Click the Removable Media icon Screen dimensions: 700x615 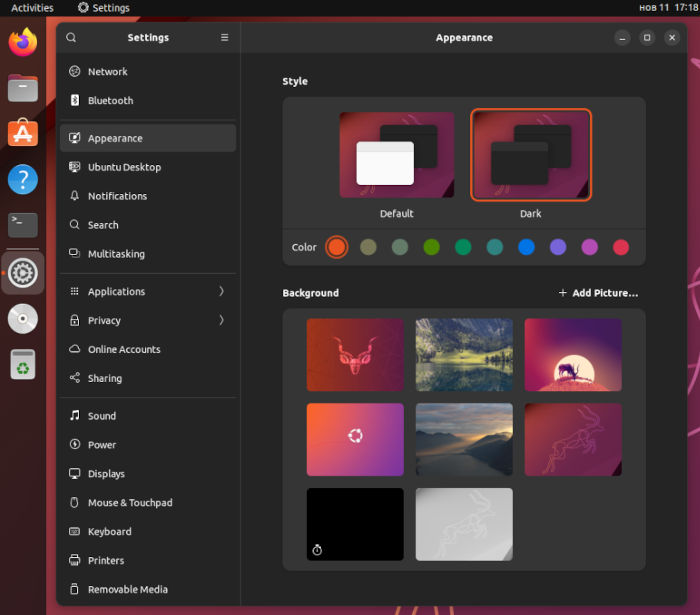(x=75, y=589)
